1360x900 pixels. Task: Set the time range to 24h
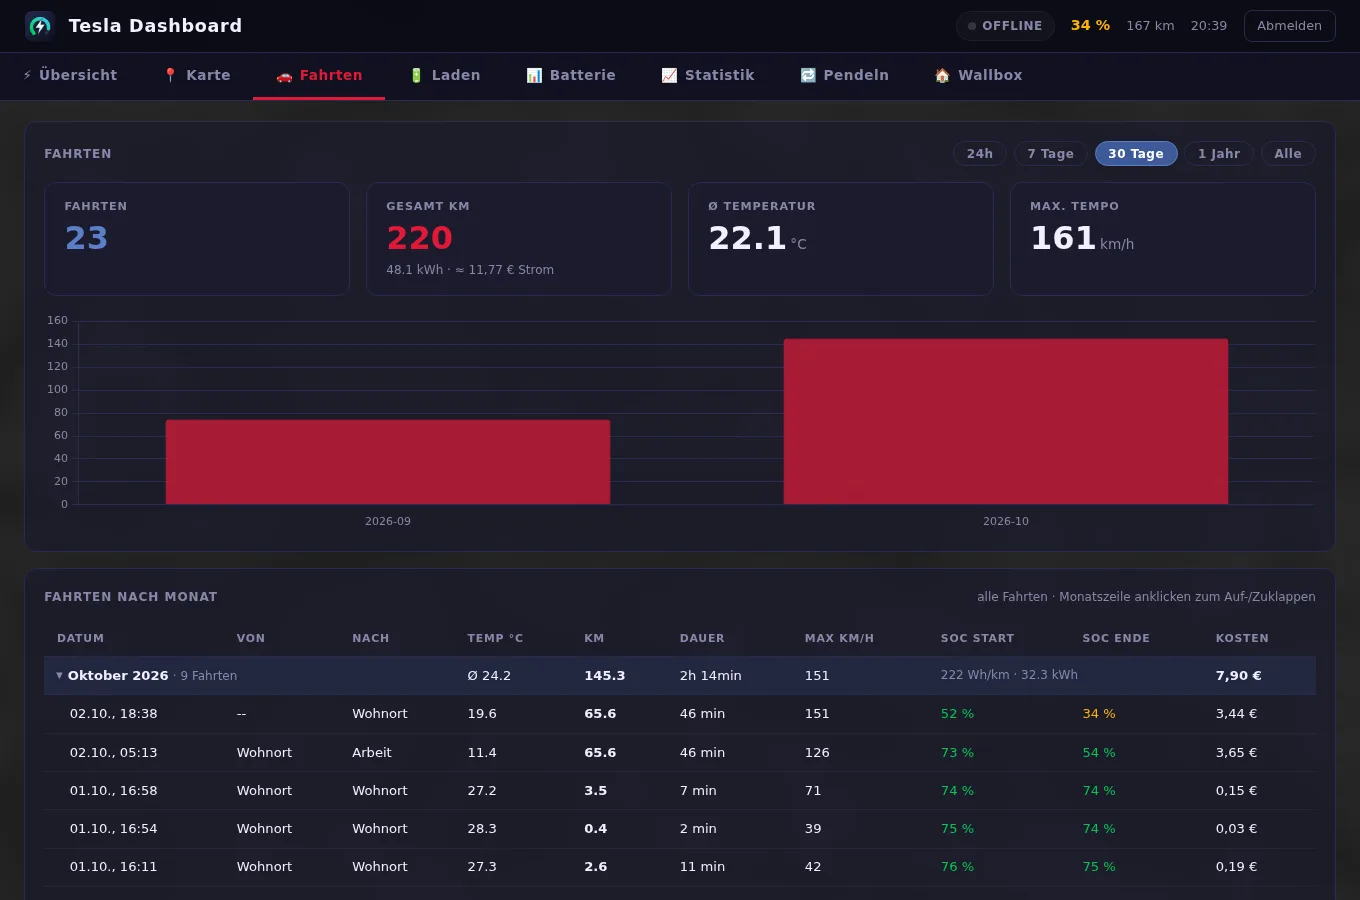click(x=980, y=153)
